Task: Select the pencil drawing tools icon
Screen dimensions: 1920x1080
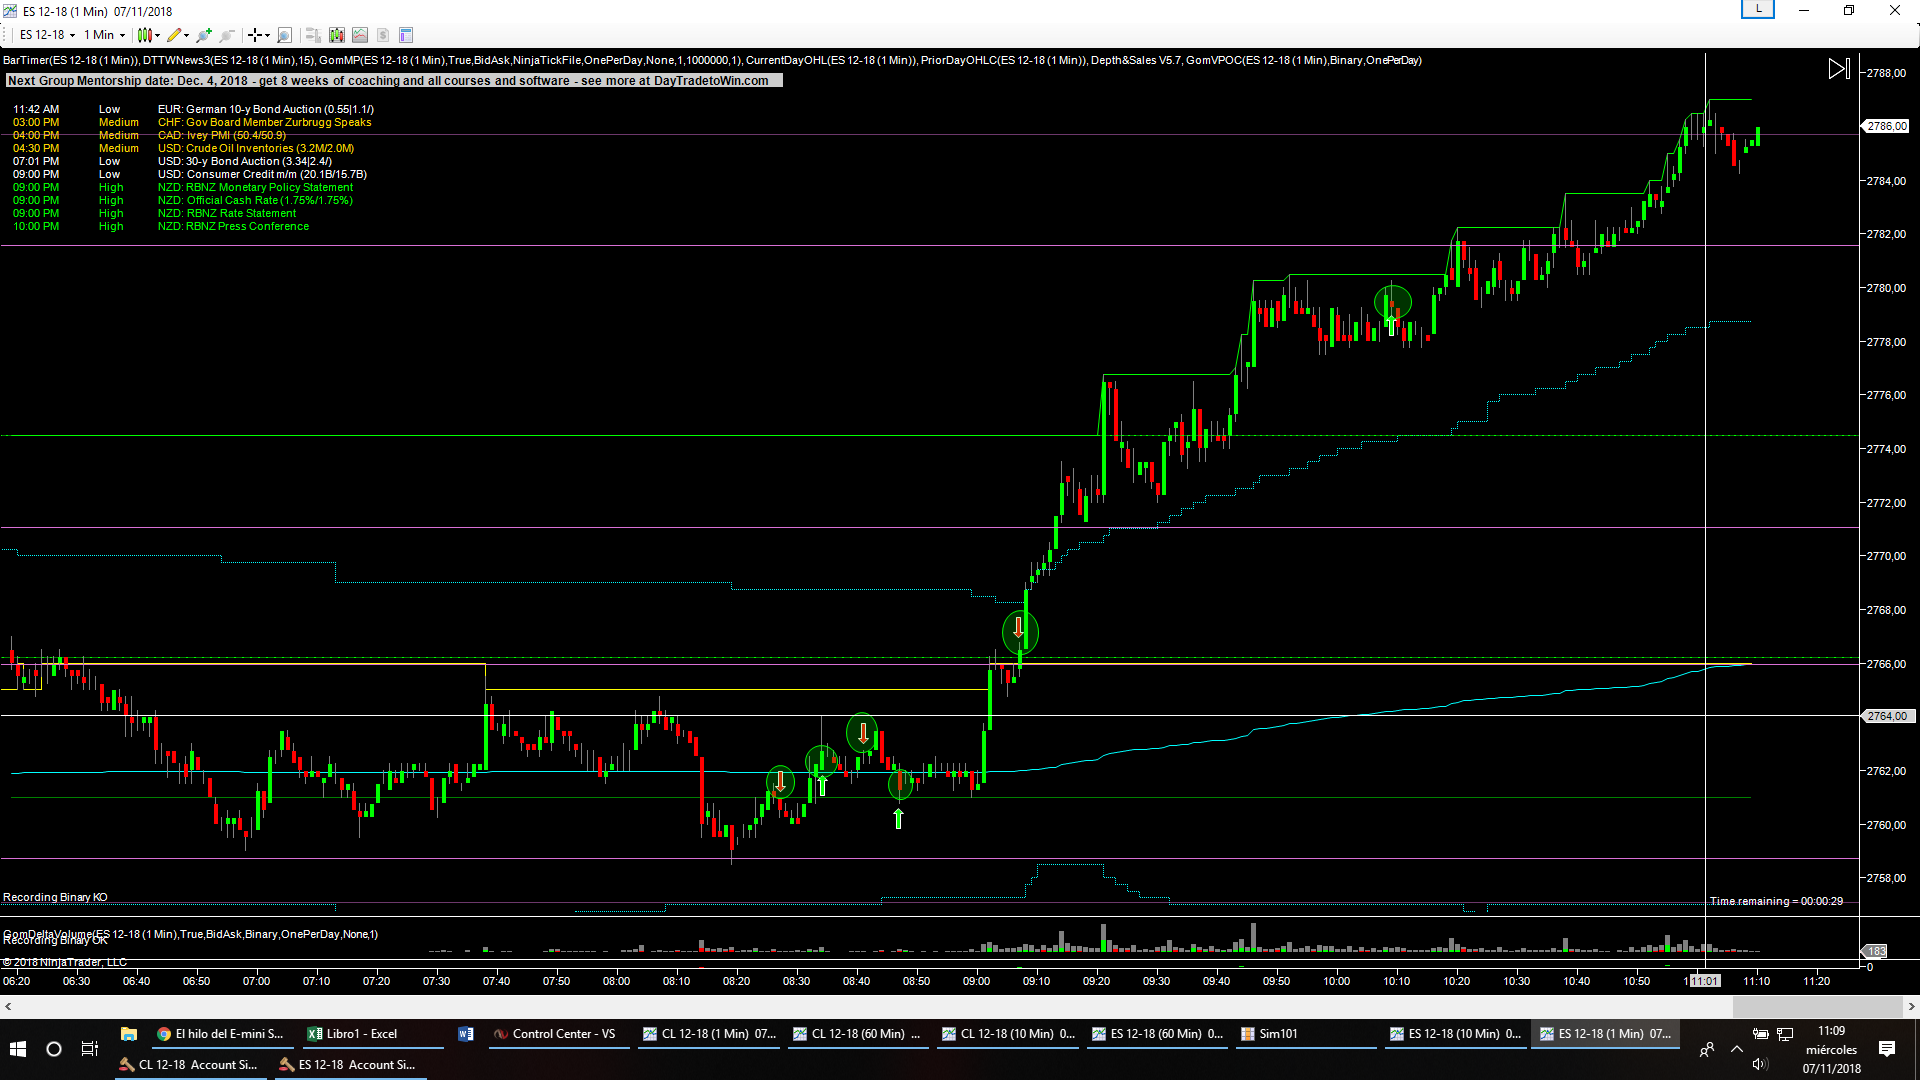Action: 175,35
